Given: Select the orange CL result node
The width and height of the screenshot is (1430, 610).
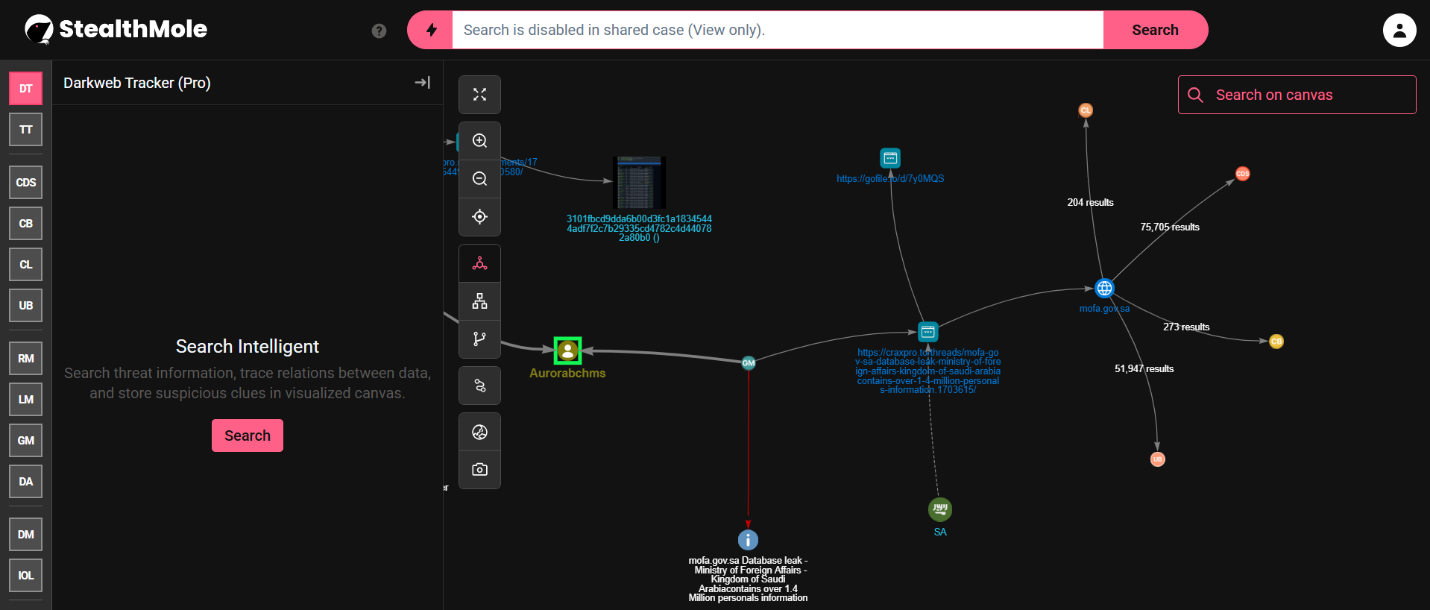Looking at the screenshot, I should point(1085,110).
